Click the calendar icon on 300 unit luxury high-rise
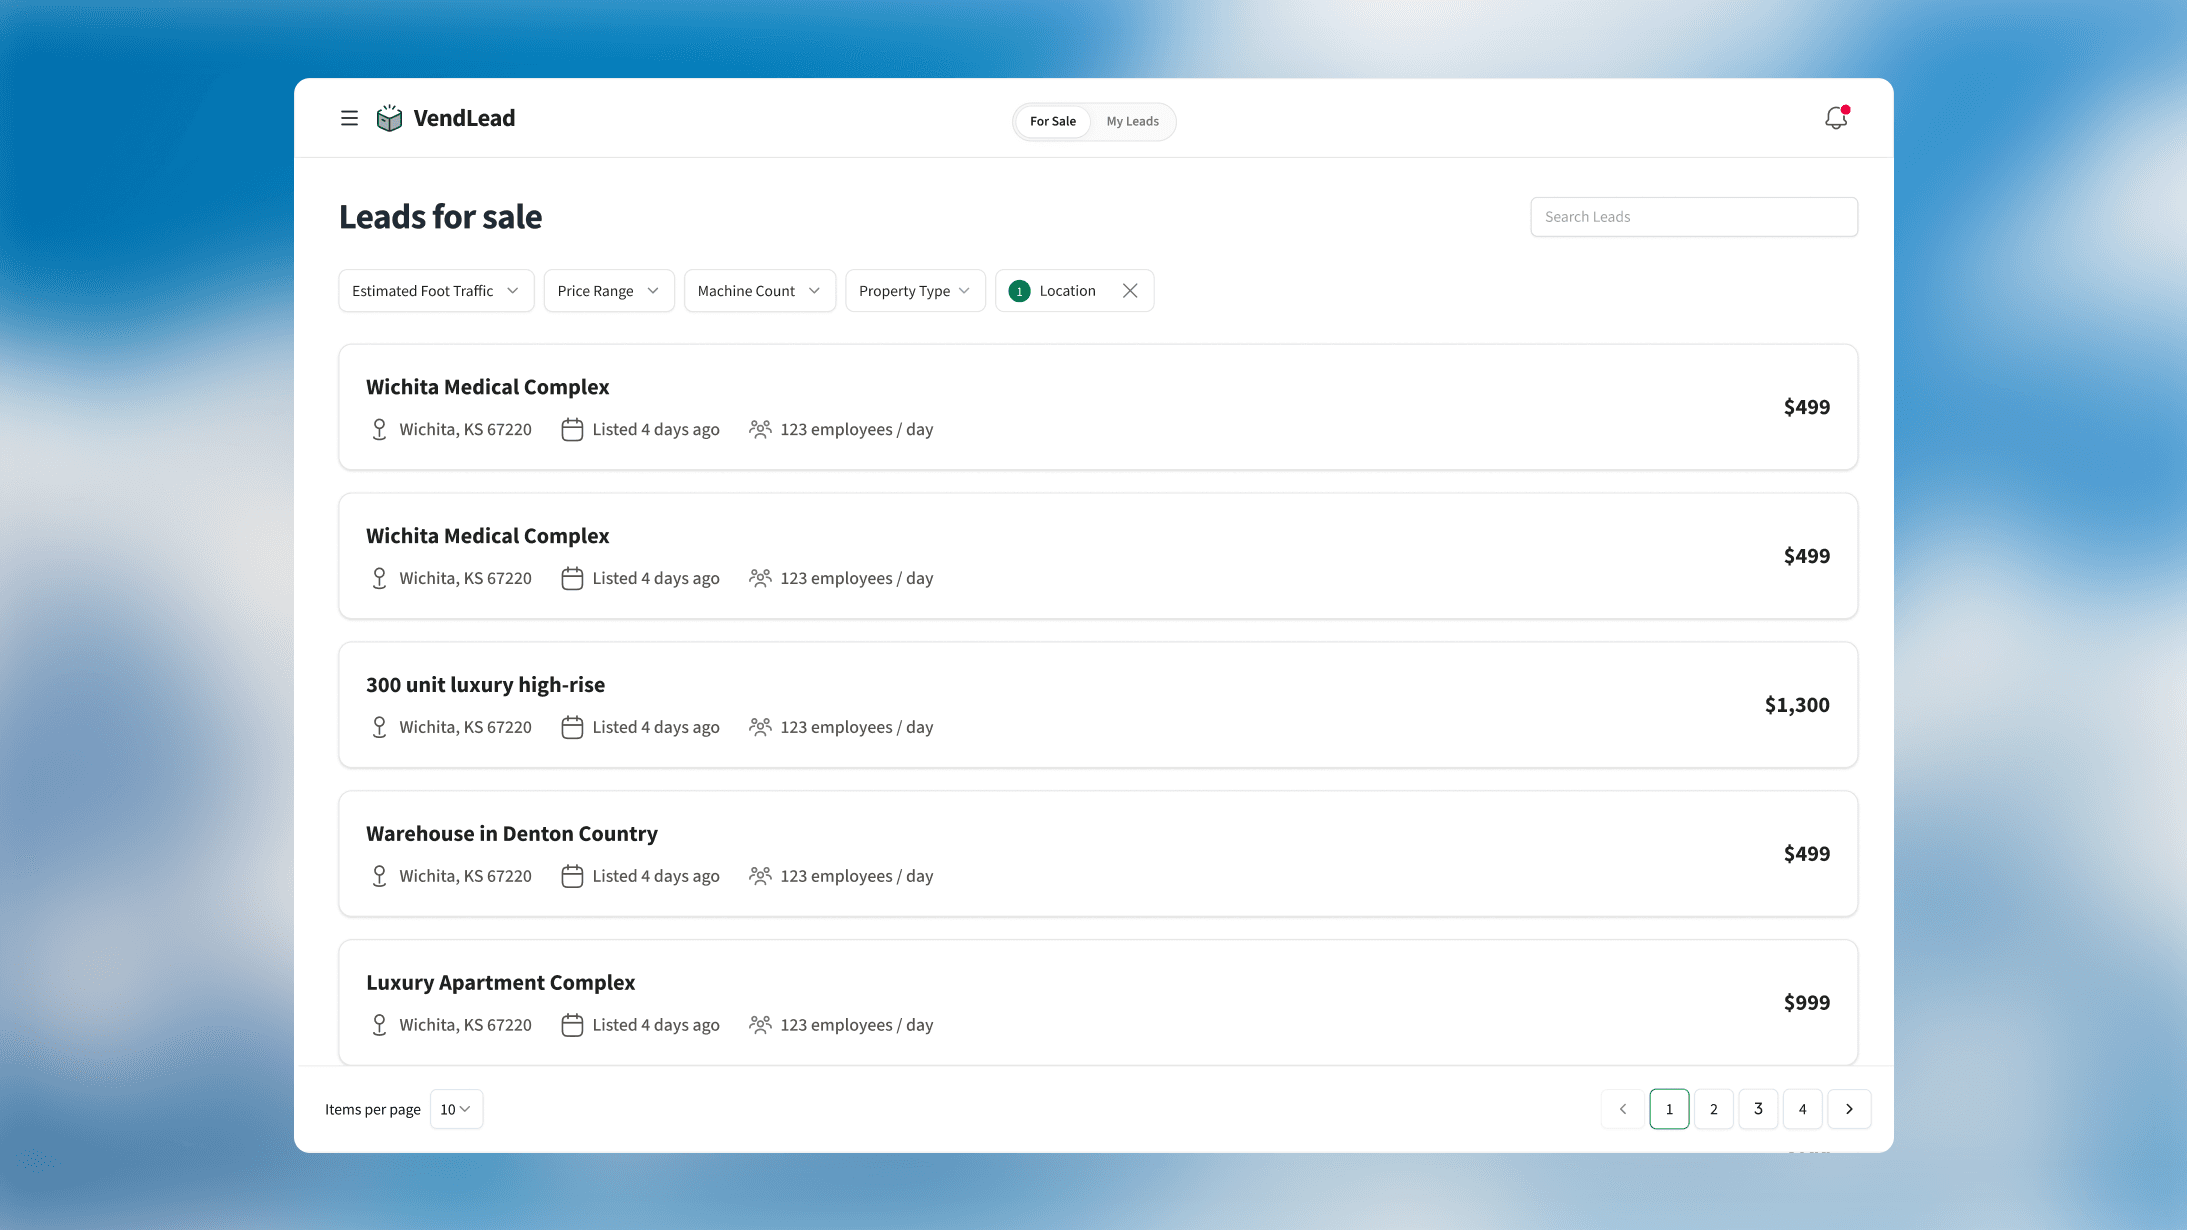The height and width of the screenshot is (1230, 2187). pyautogui.click(x=571, y=727)
